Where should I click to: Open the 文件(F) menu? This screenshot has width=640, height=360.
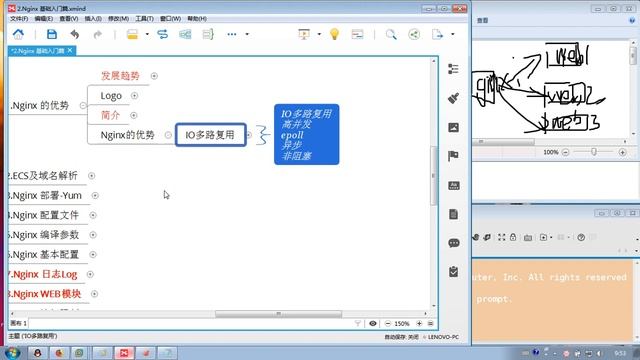19,19
